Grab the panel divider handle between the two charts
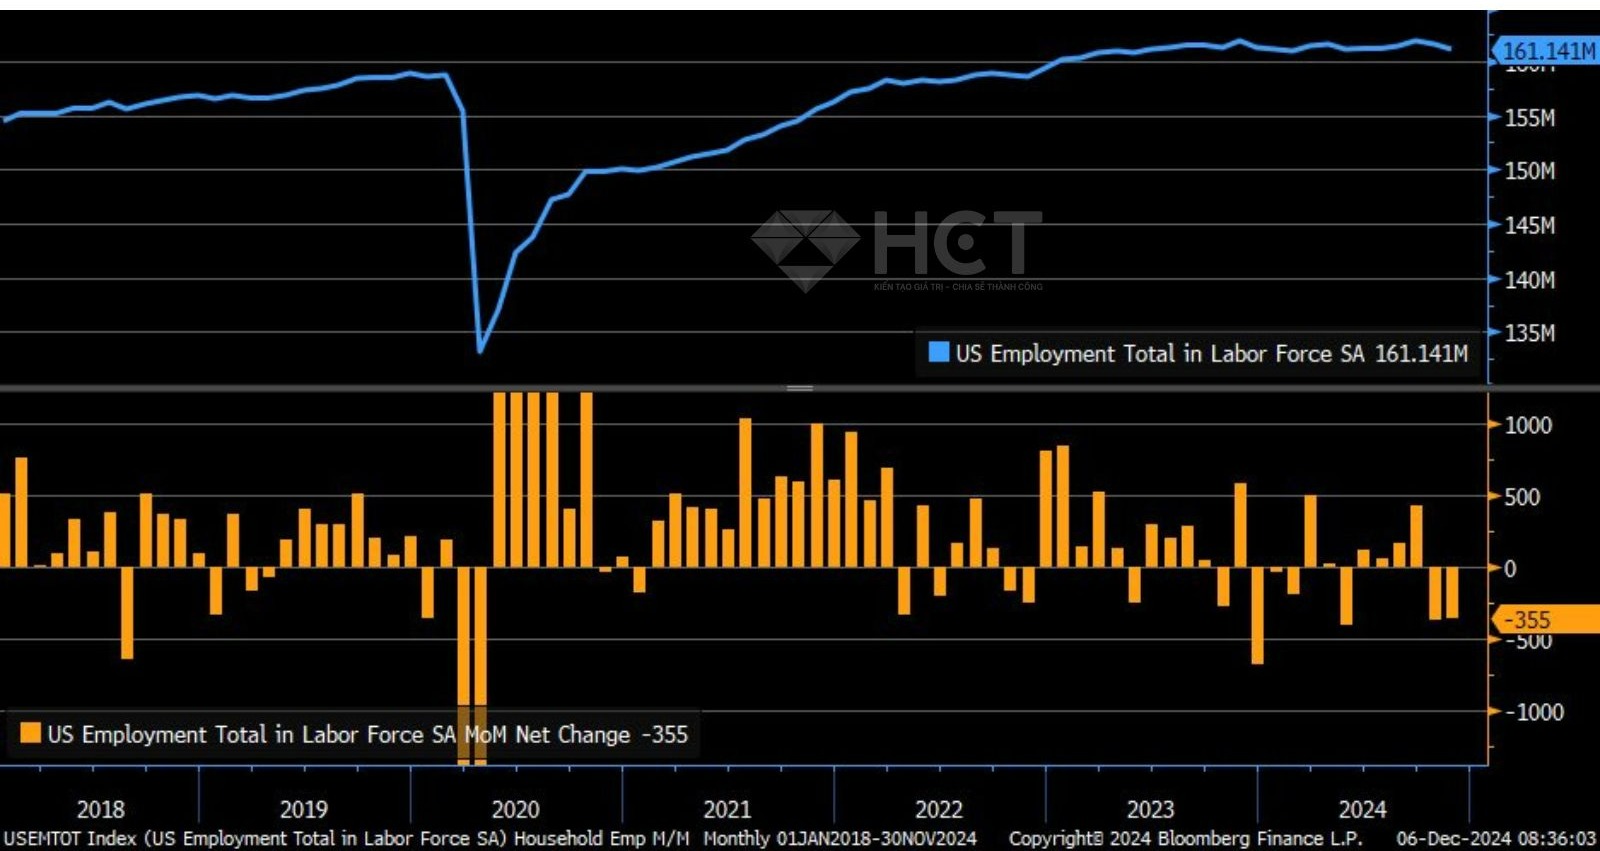The height and width of the screenshot is (851, 1600). pyautogui.click(x=799, y=387)
